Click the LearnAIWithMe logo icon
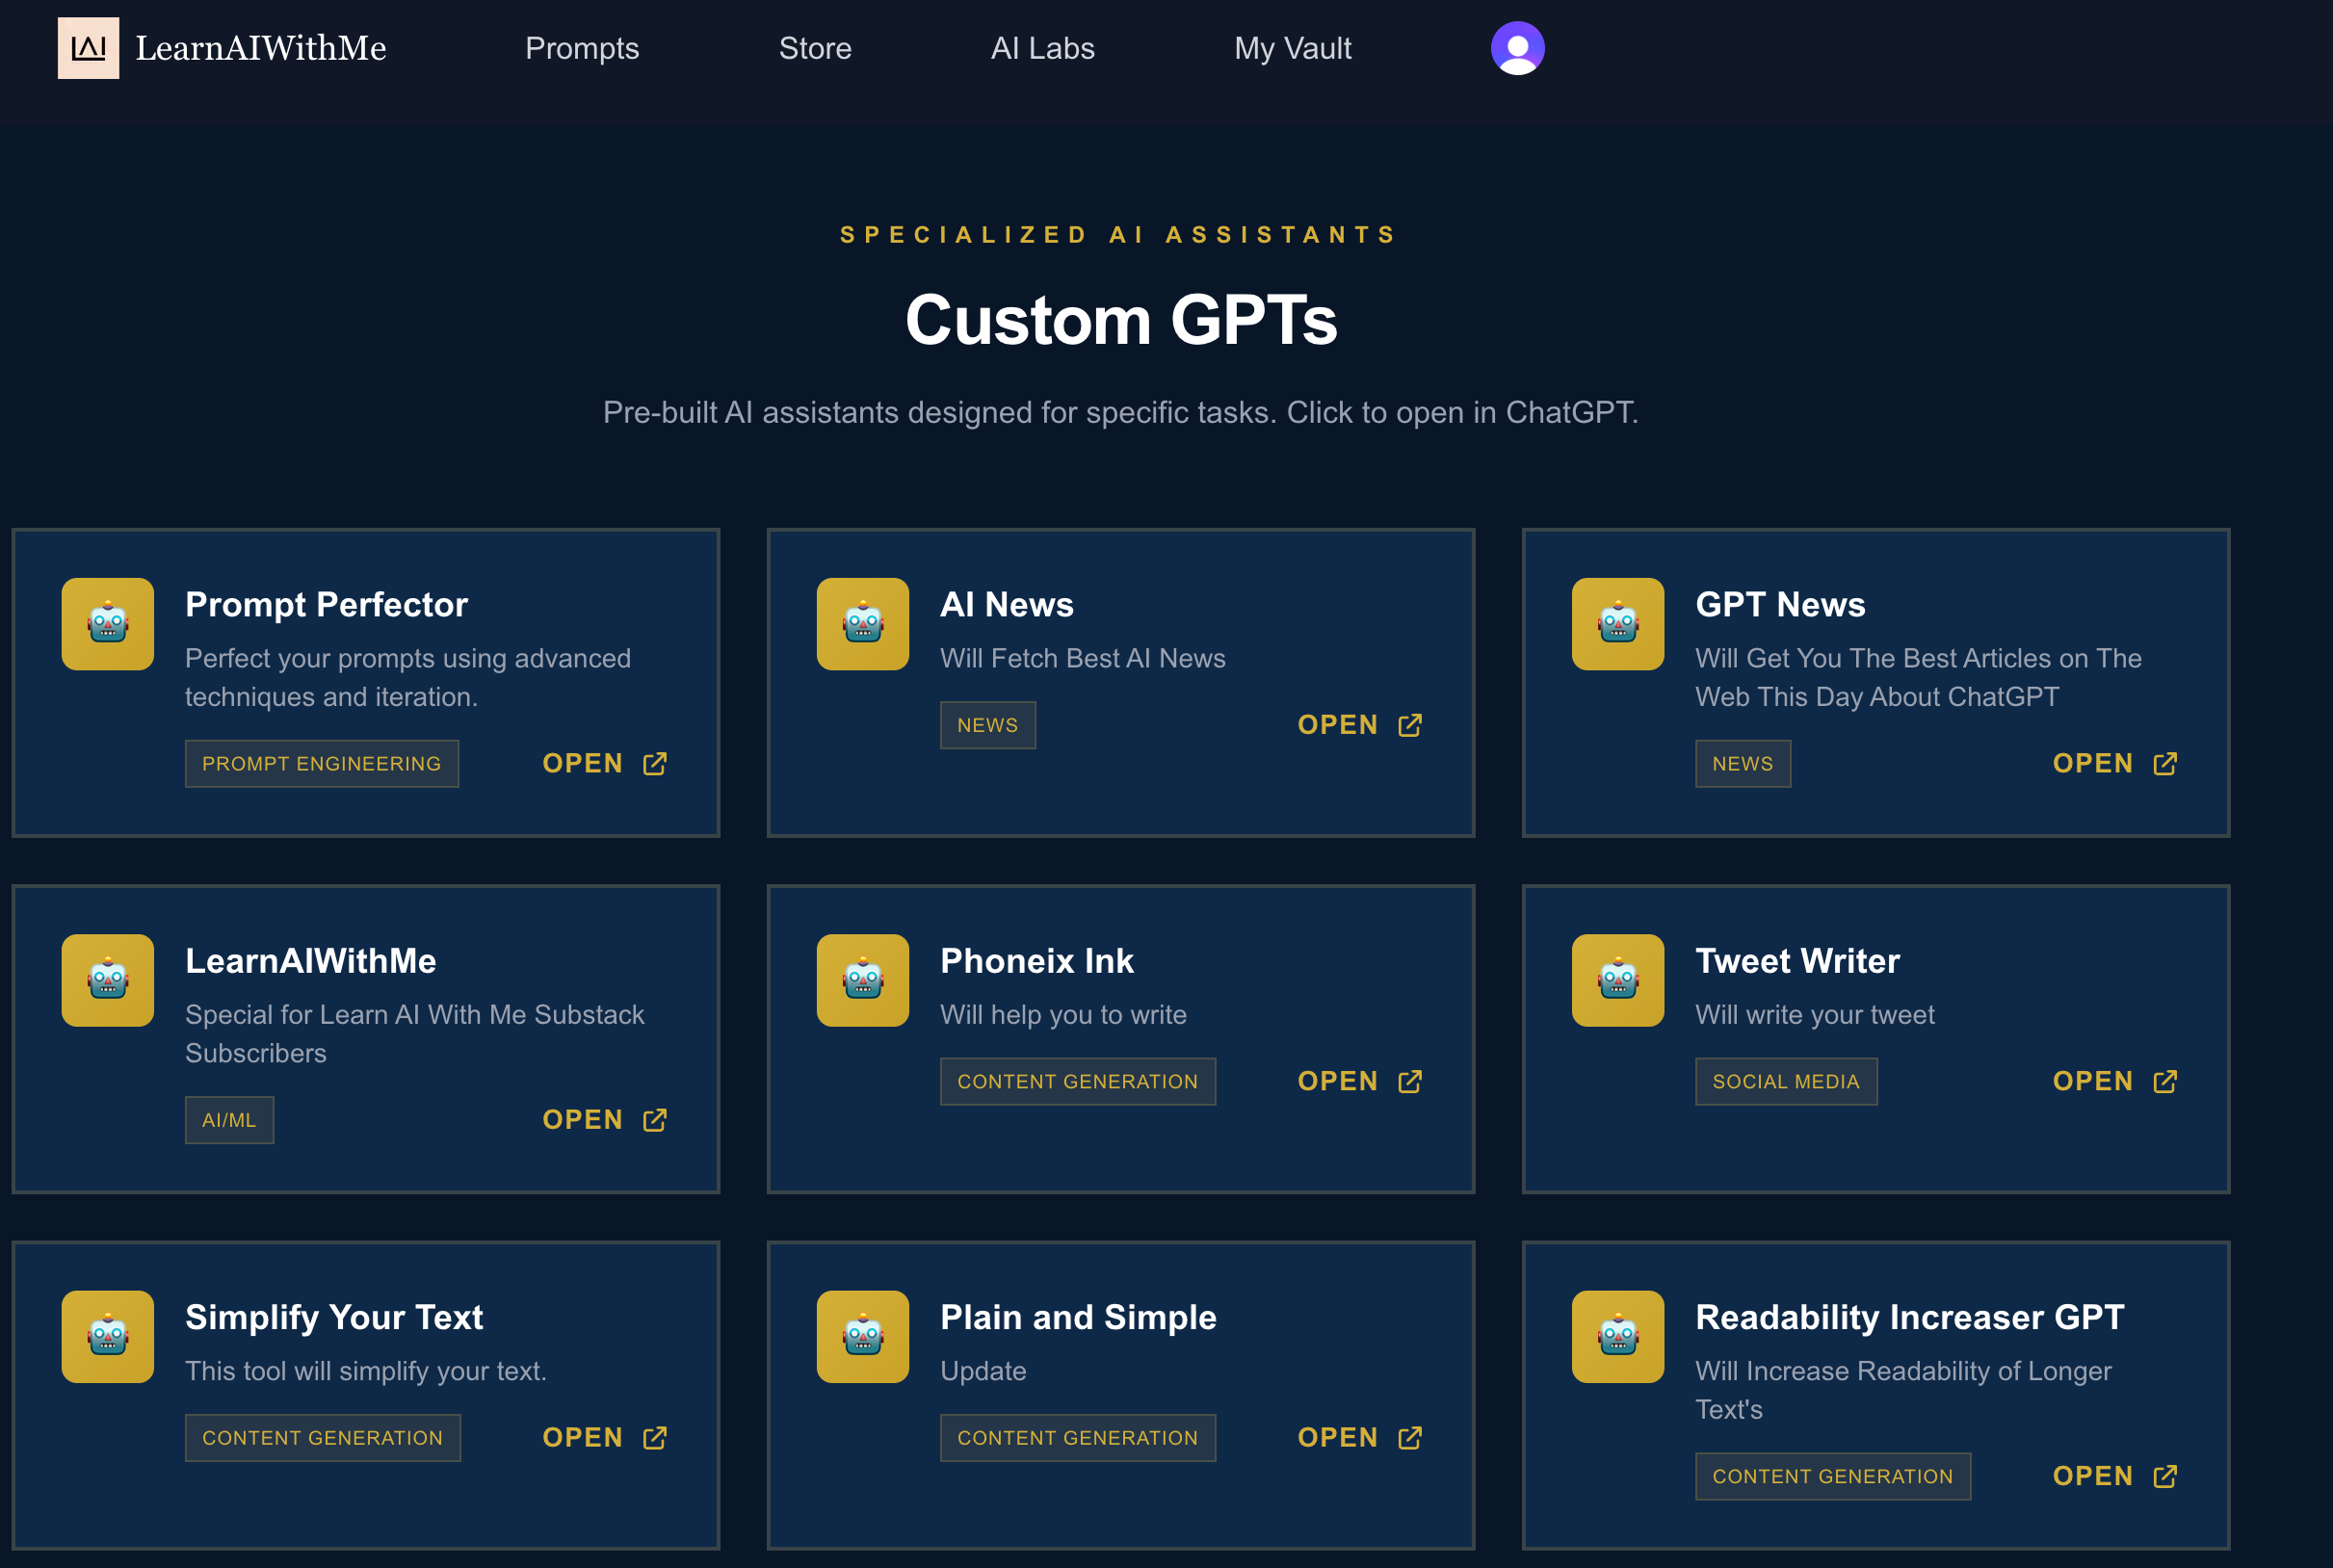 [x=88, y=48]
